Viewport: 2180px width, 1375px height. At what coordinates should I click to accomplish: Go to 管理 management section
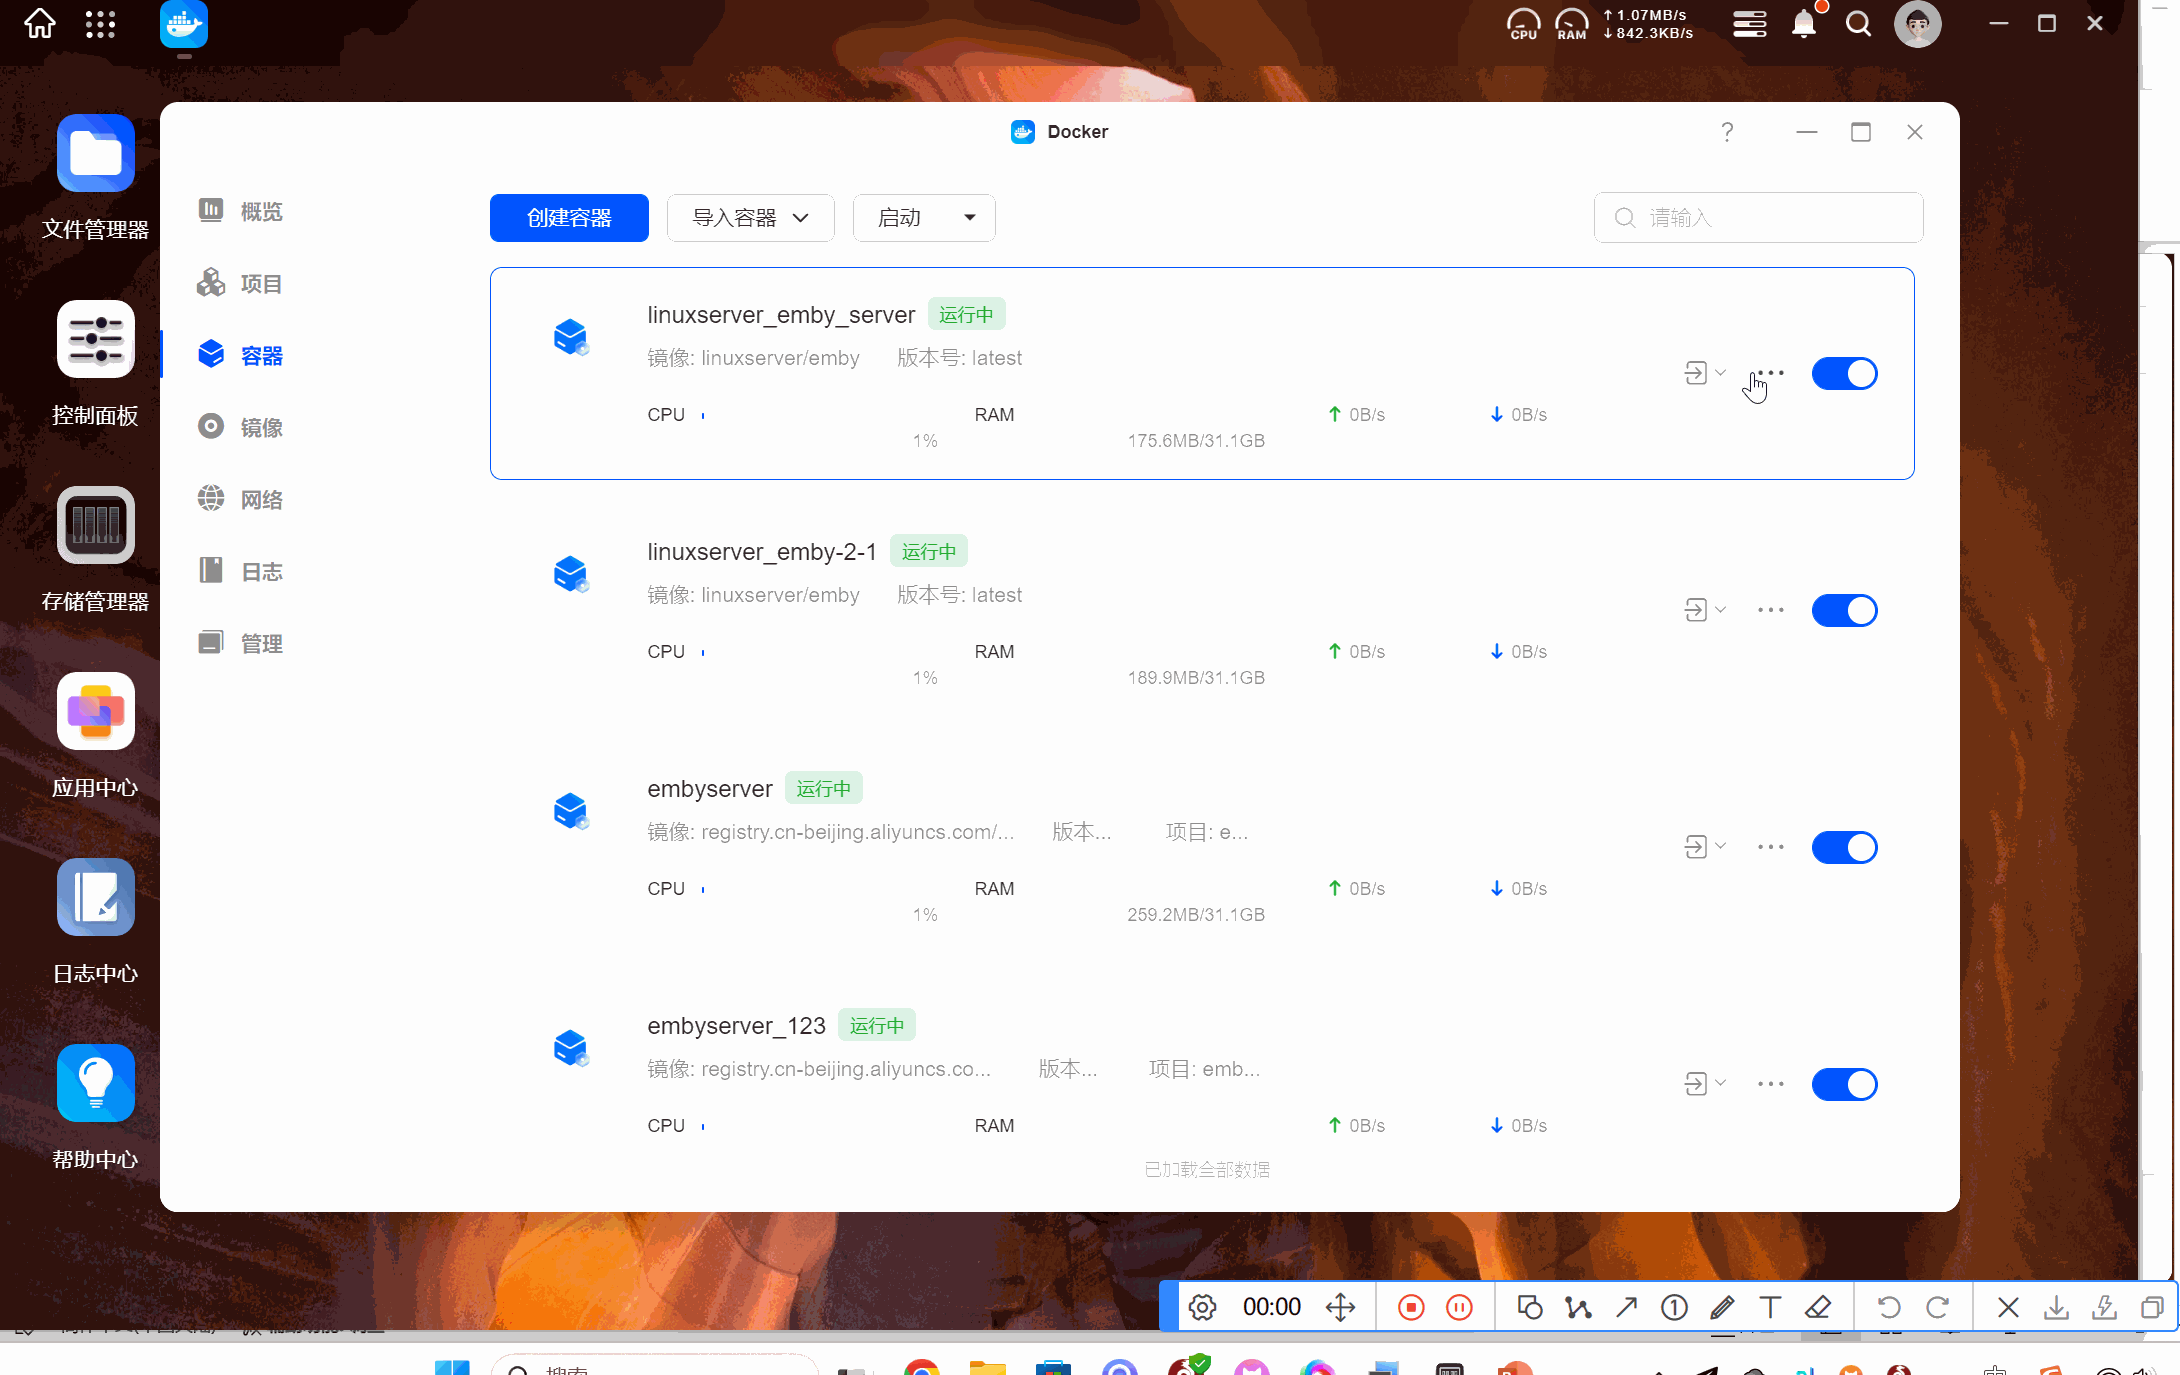click(241, 643)
